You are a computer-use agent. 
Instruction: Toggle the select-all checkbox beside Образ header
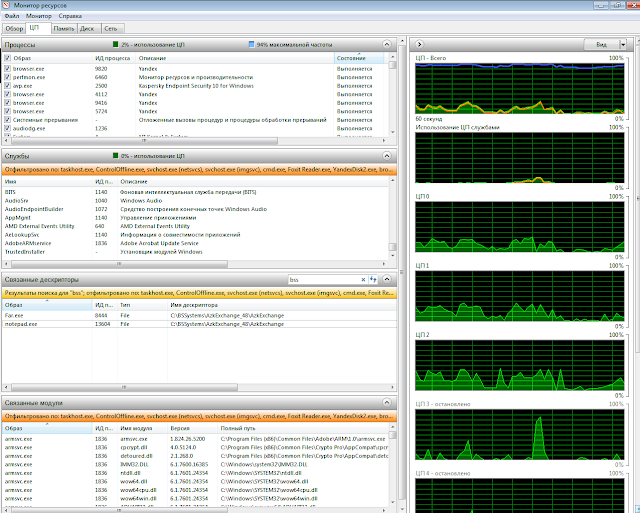point(7,58)
